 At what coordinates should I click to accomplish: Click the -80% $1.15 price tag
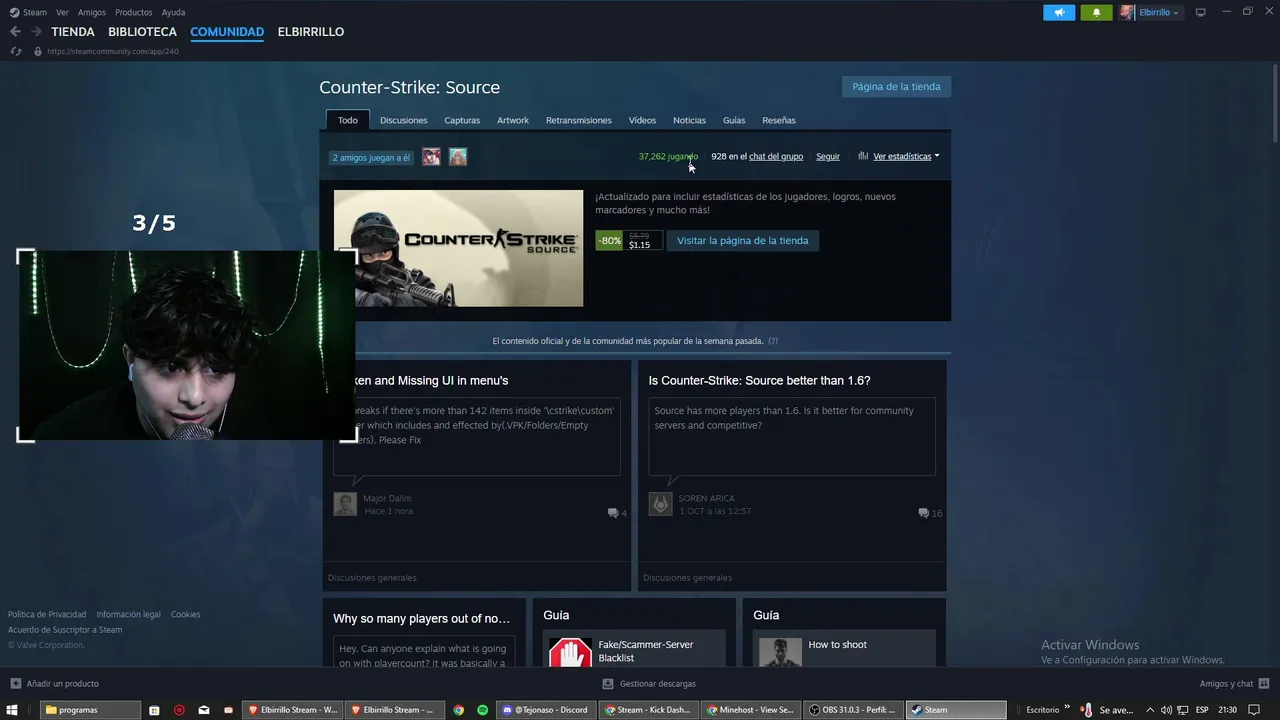pyautogui.click(x=629, y=240)
